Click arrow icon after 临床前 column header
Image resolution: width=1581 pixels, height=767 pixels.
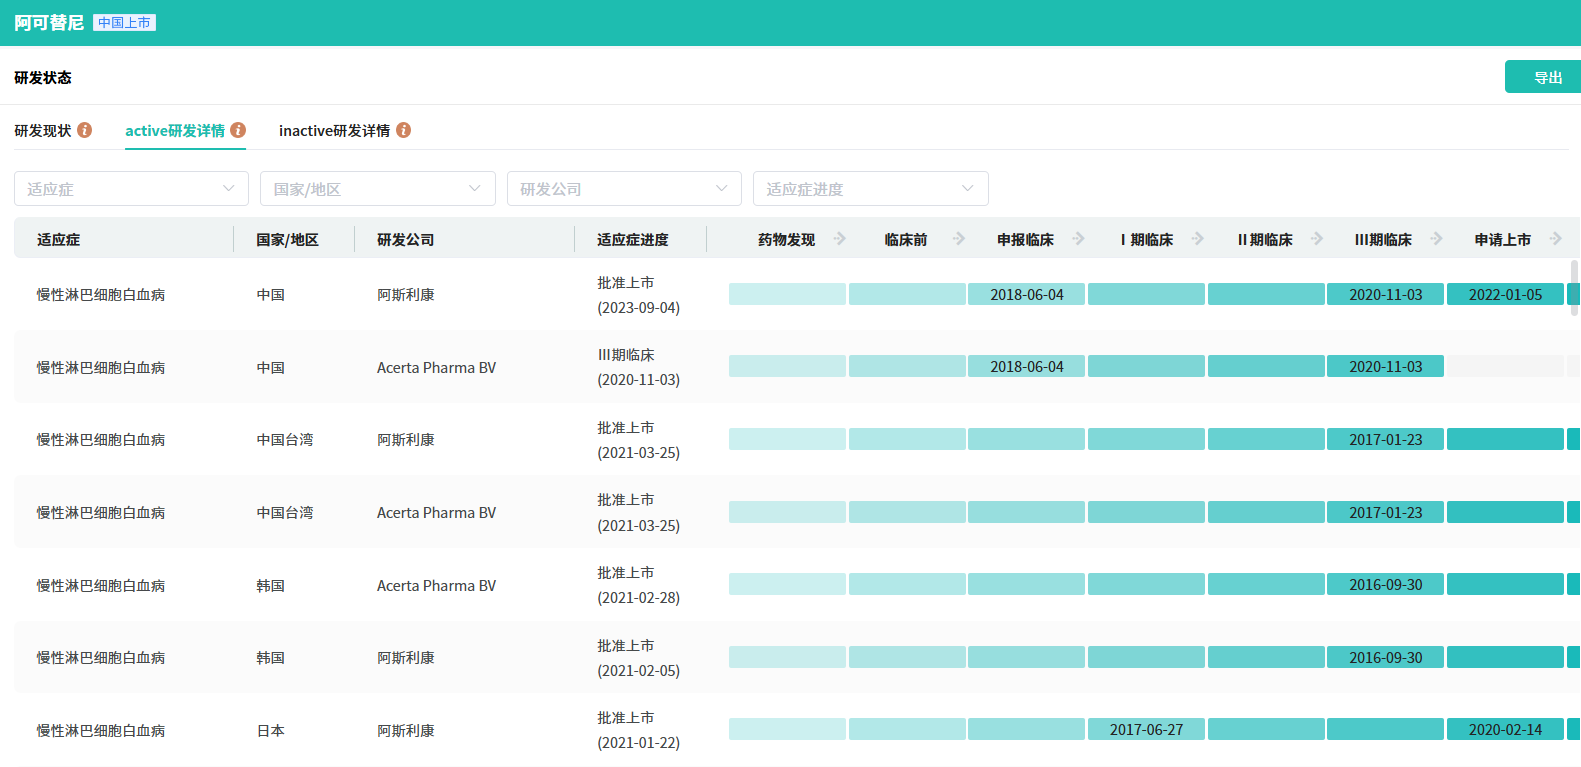959,239
